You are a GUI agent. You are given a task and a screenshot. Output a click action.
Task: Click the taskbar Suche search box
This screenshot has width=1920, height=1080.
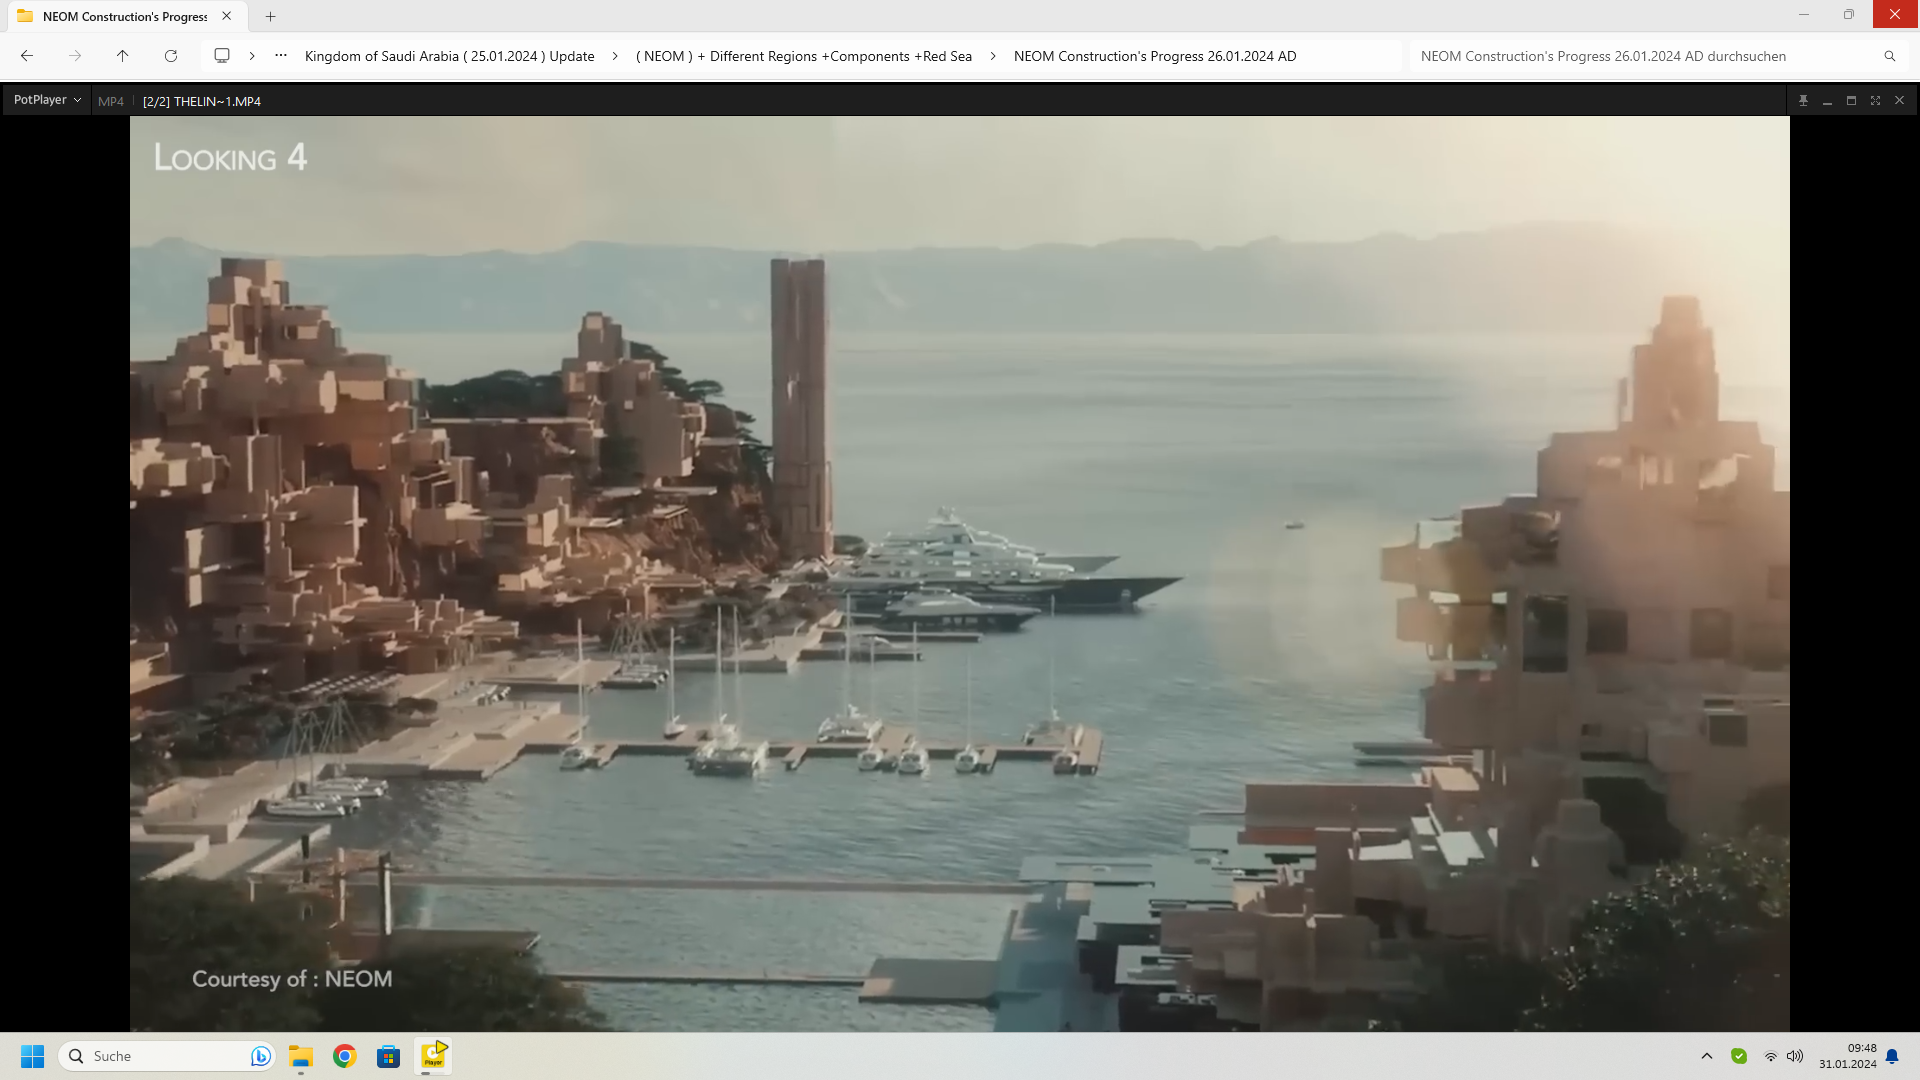tap(167, 1056)
